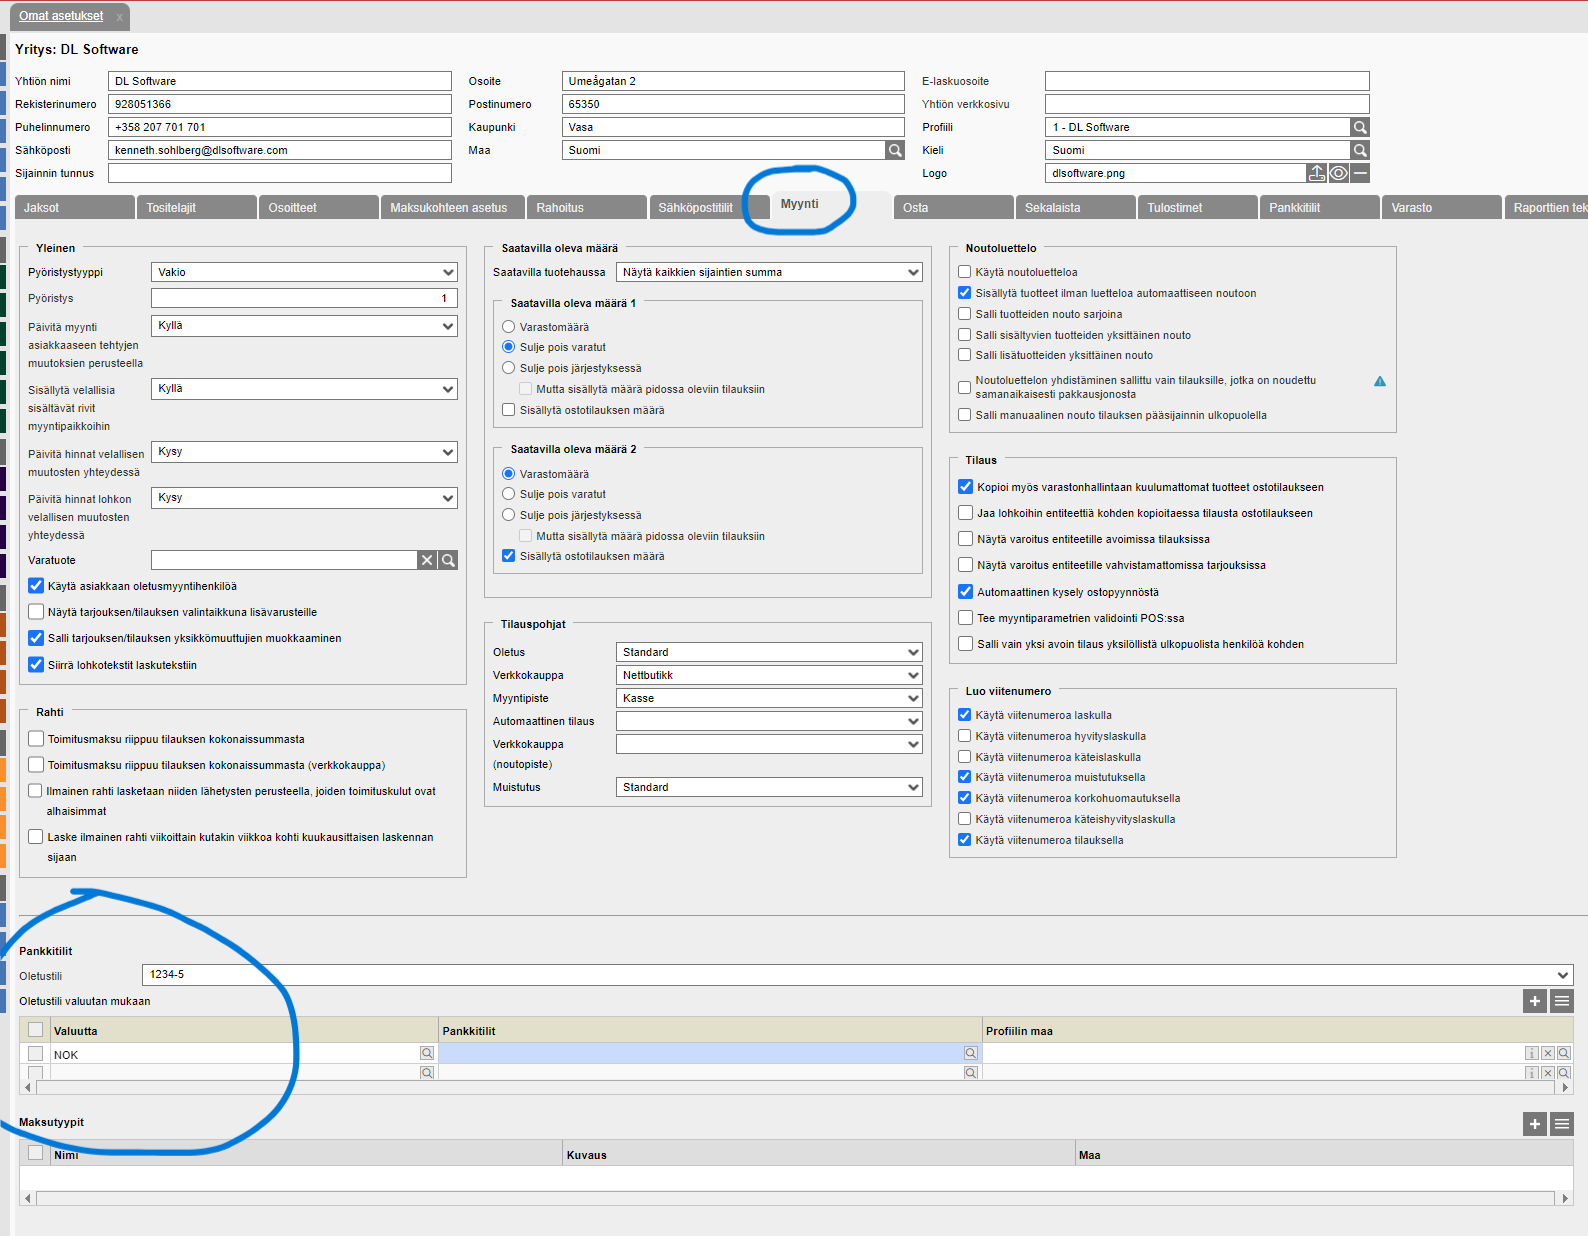The image size is (1588, 1236).
Task: Search Pankkitilit in the empty second row
Action: pyautogui.click(x=970, y=1072)
